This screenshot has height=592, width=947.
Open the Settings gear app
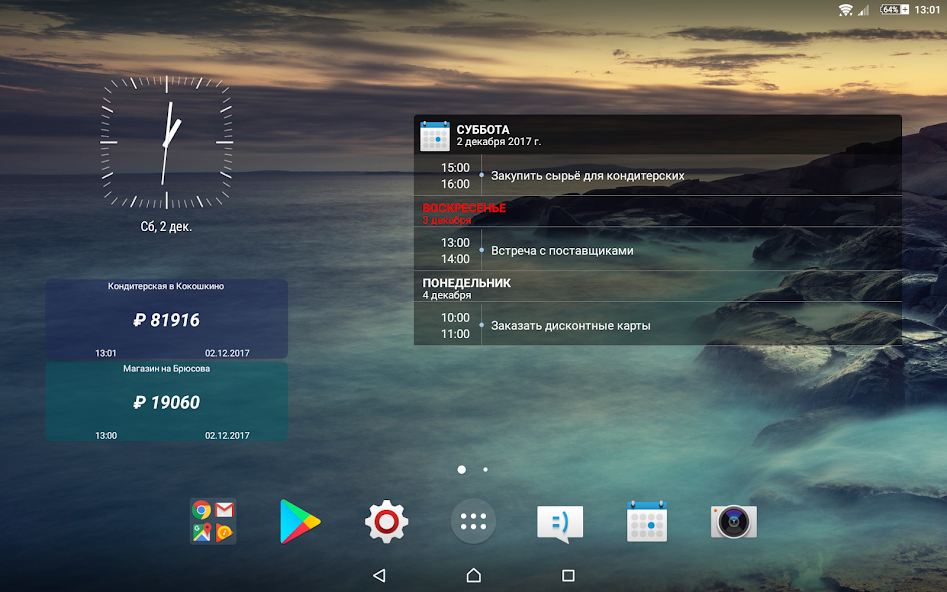pyautogui.click(x=387, y=521)
